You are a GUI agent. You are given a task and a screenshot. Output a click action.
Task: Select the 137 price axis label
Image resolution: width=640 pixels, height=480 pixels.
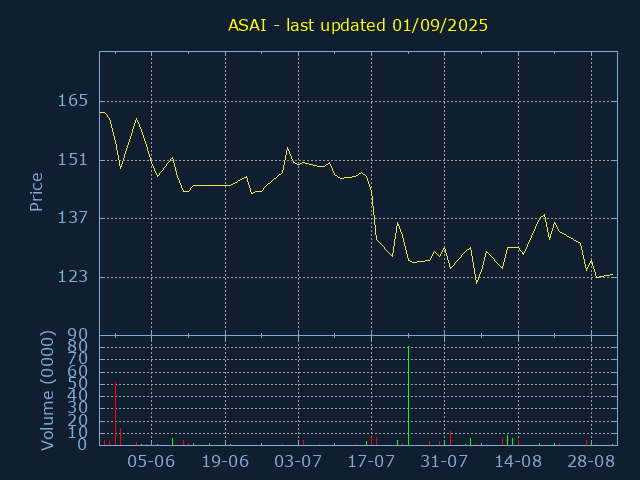[x=73, y=218]
